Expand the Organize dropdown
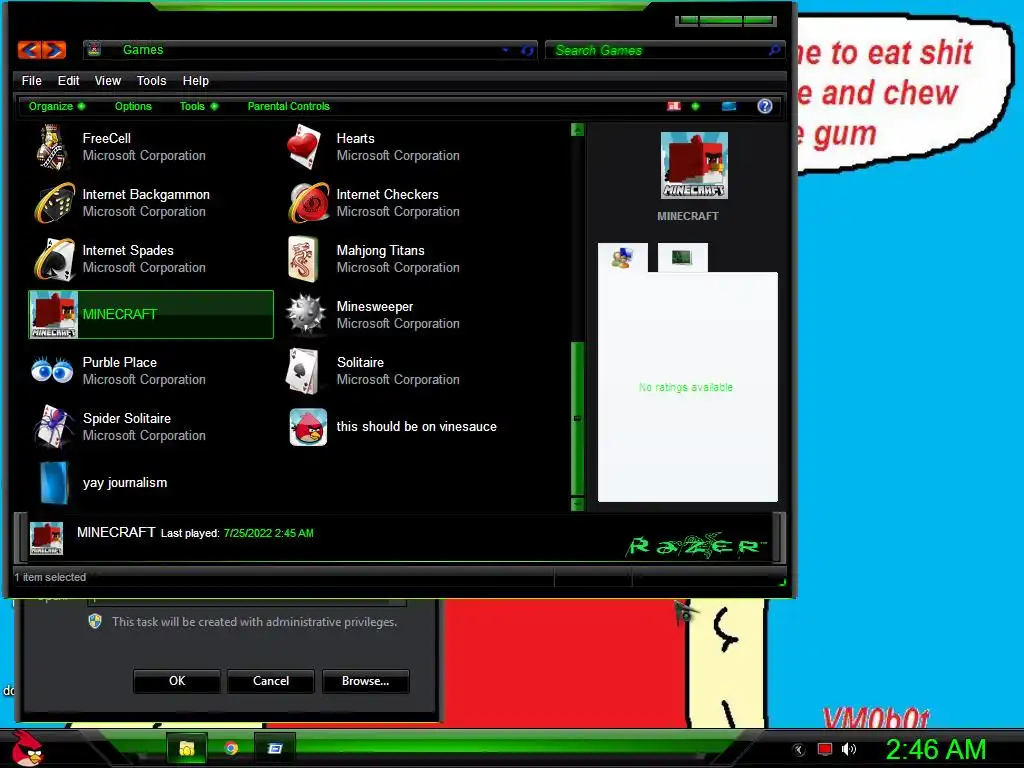Screen dimensions: 1024x768 (57, 106)
